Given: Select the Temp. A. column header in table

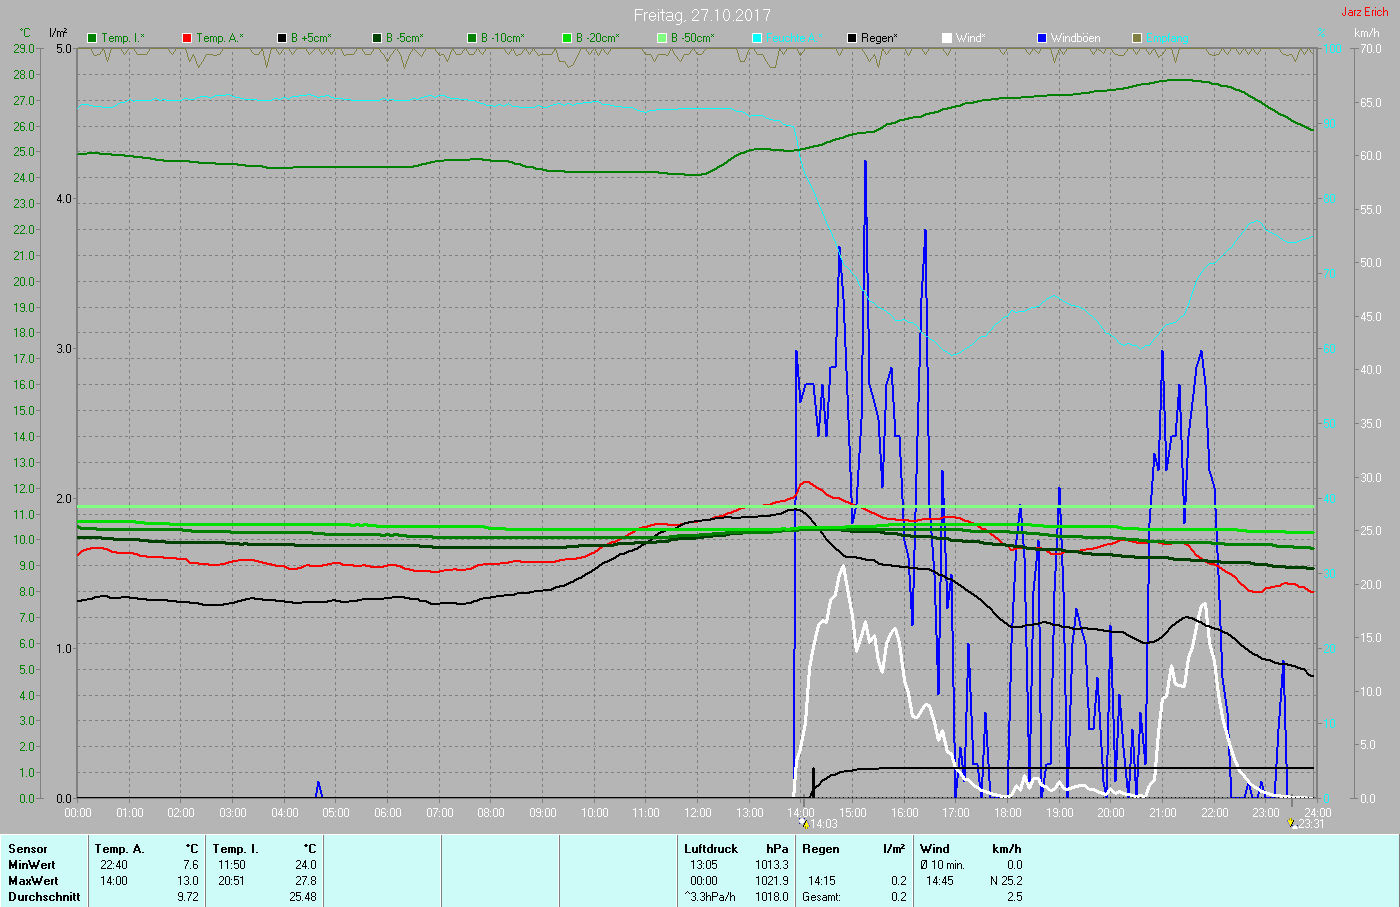Looking at the screenshot, I should coord(119,849).
